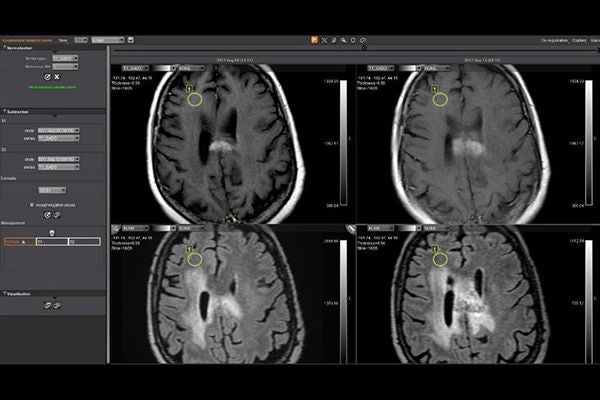This screenshot has width=600, height=400.
Task: Click the corner icon of the bottom-right FLAIR viewport
Action: [x=351, y=229]
